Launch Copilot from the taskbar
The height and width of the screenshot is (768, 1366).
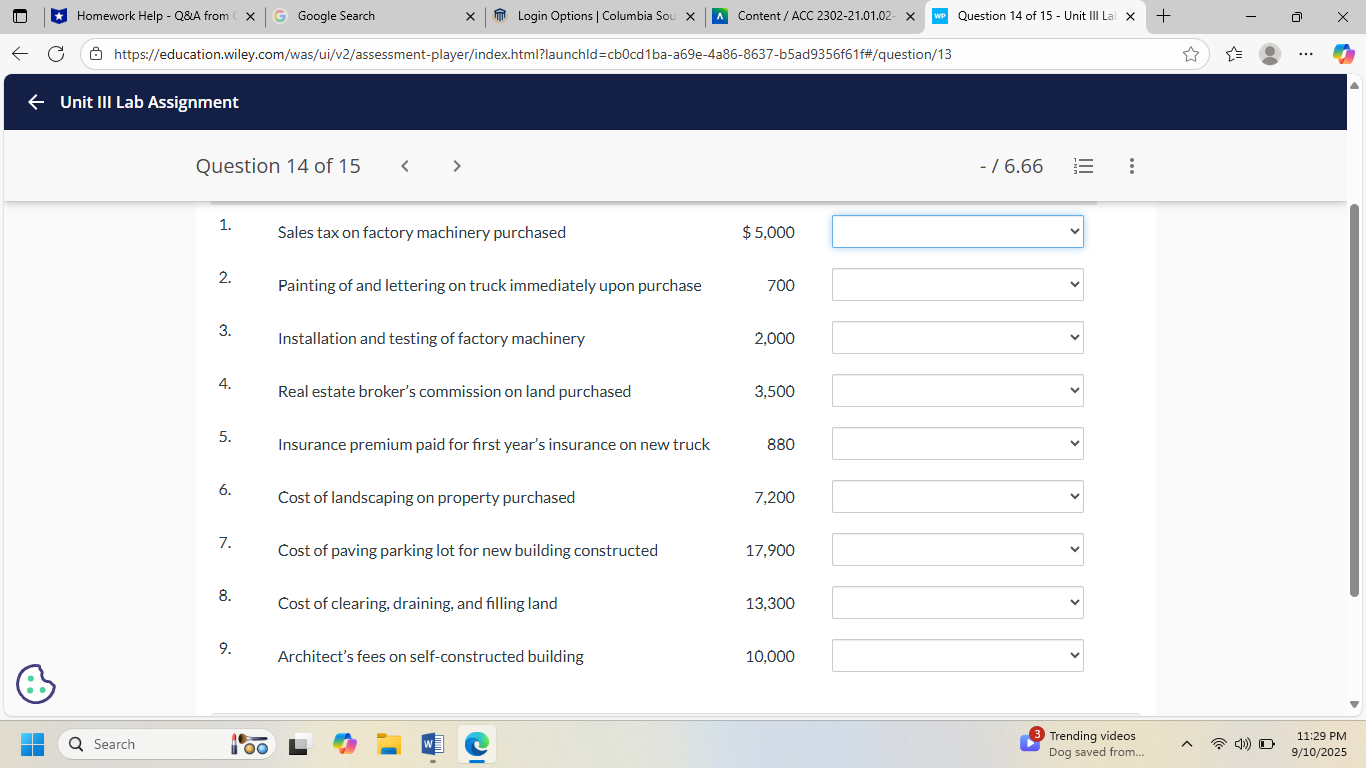pyautogui.click(x=345, y=744)
